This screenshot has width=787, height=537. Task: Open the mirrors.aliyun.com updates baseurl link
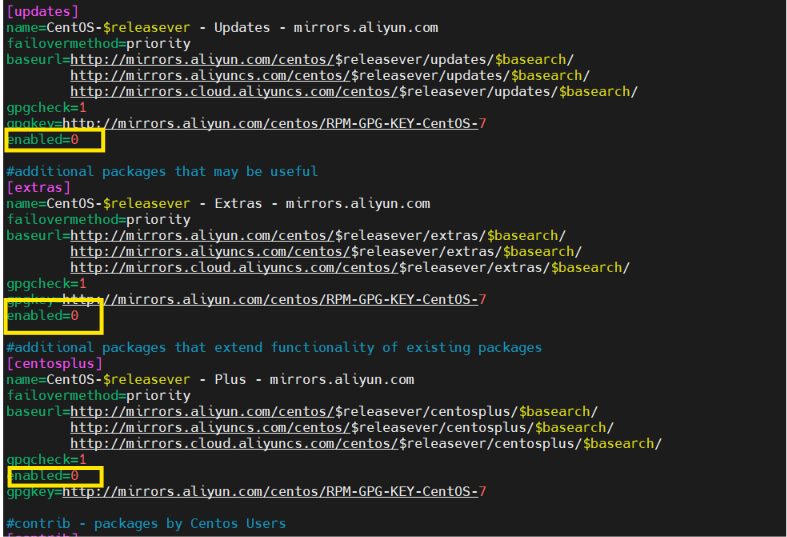coord(322,60)
